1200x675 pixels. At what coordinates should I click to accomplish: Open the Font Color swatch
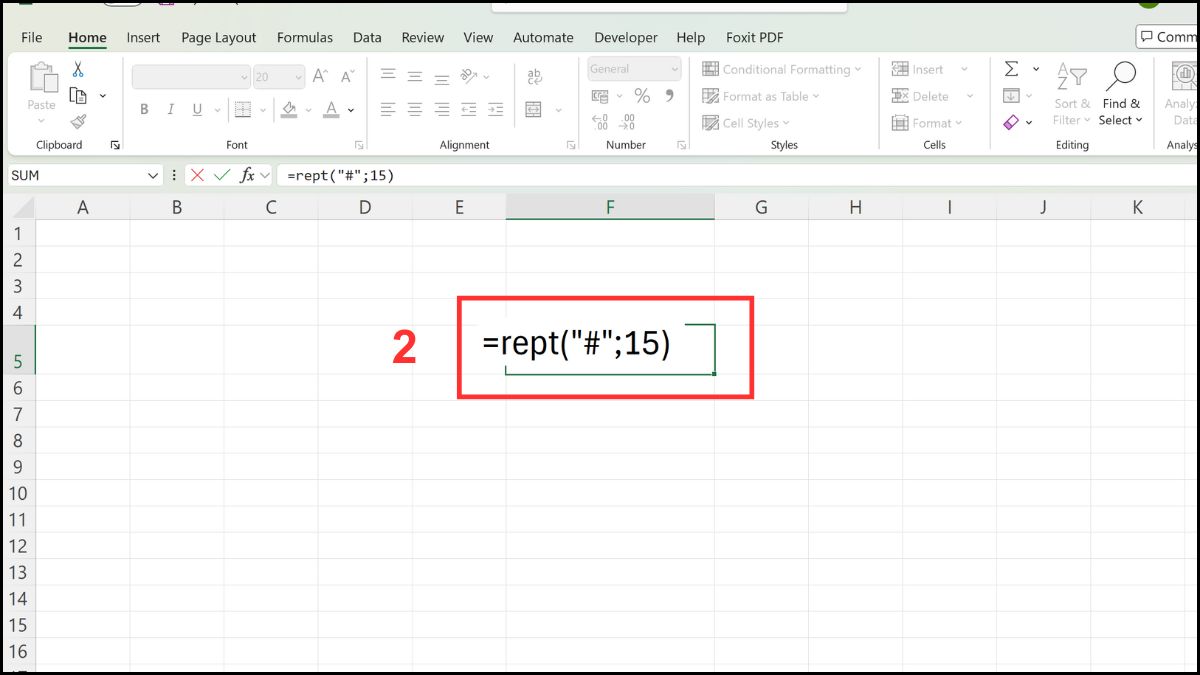click(331, 110)
